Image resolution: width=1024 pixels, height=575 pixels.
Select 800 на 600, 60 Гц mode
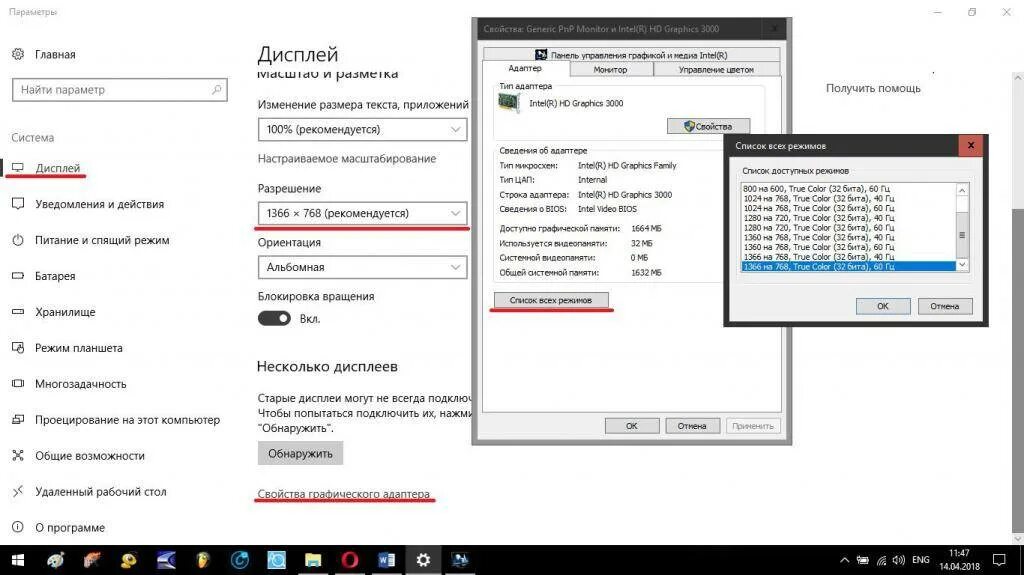point(848,188)
